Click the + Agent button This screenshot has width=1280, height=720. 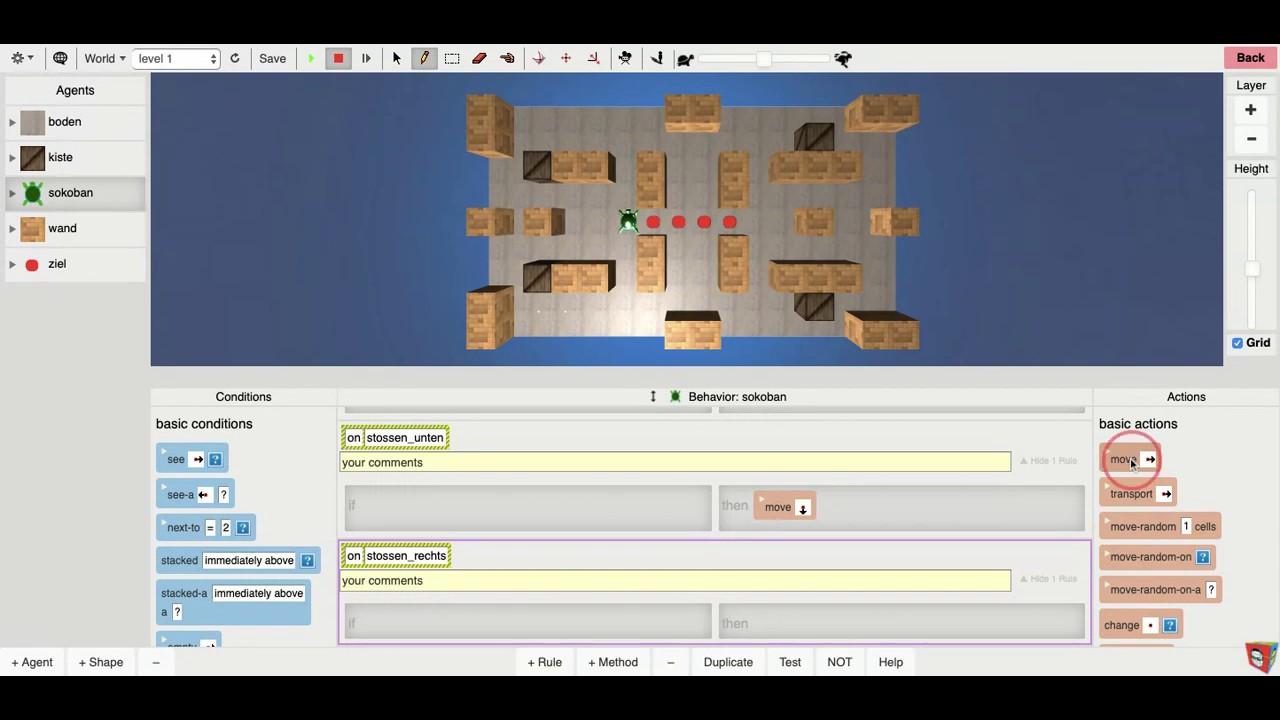[x=32, y=662]
